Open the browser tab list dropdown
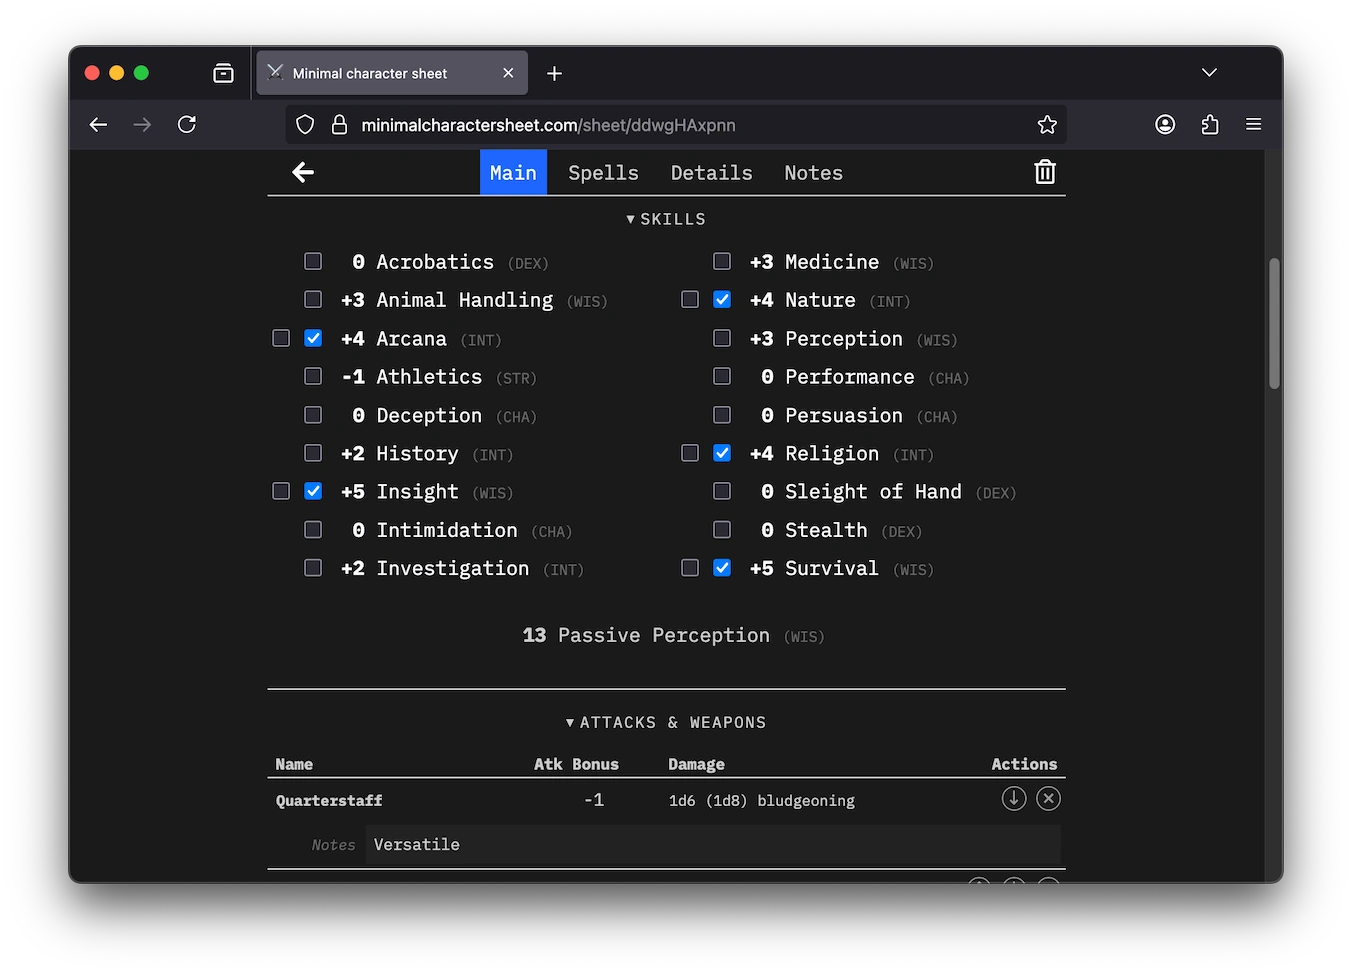 1209,73
